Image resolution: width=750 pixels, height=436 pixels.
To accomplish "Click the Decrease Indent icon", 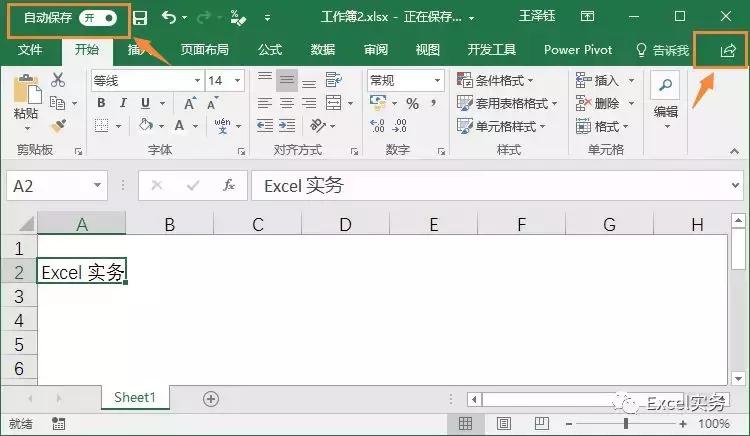I will pos(265,126).
